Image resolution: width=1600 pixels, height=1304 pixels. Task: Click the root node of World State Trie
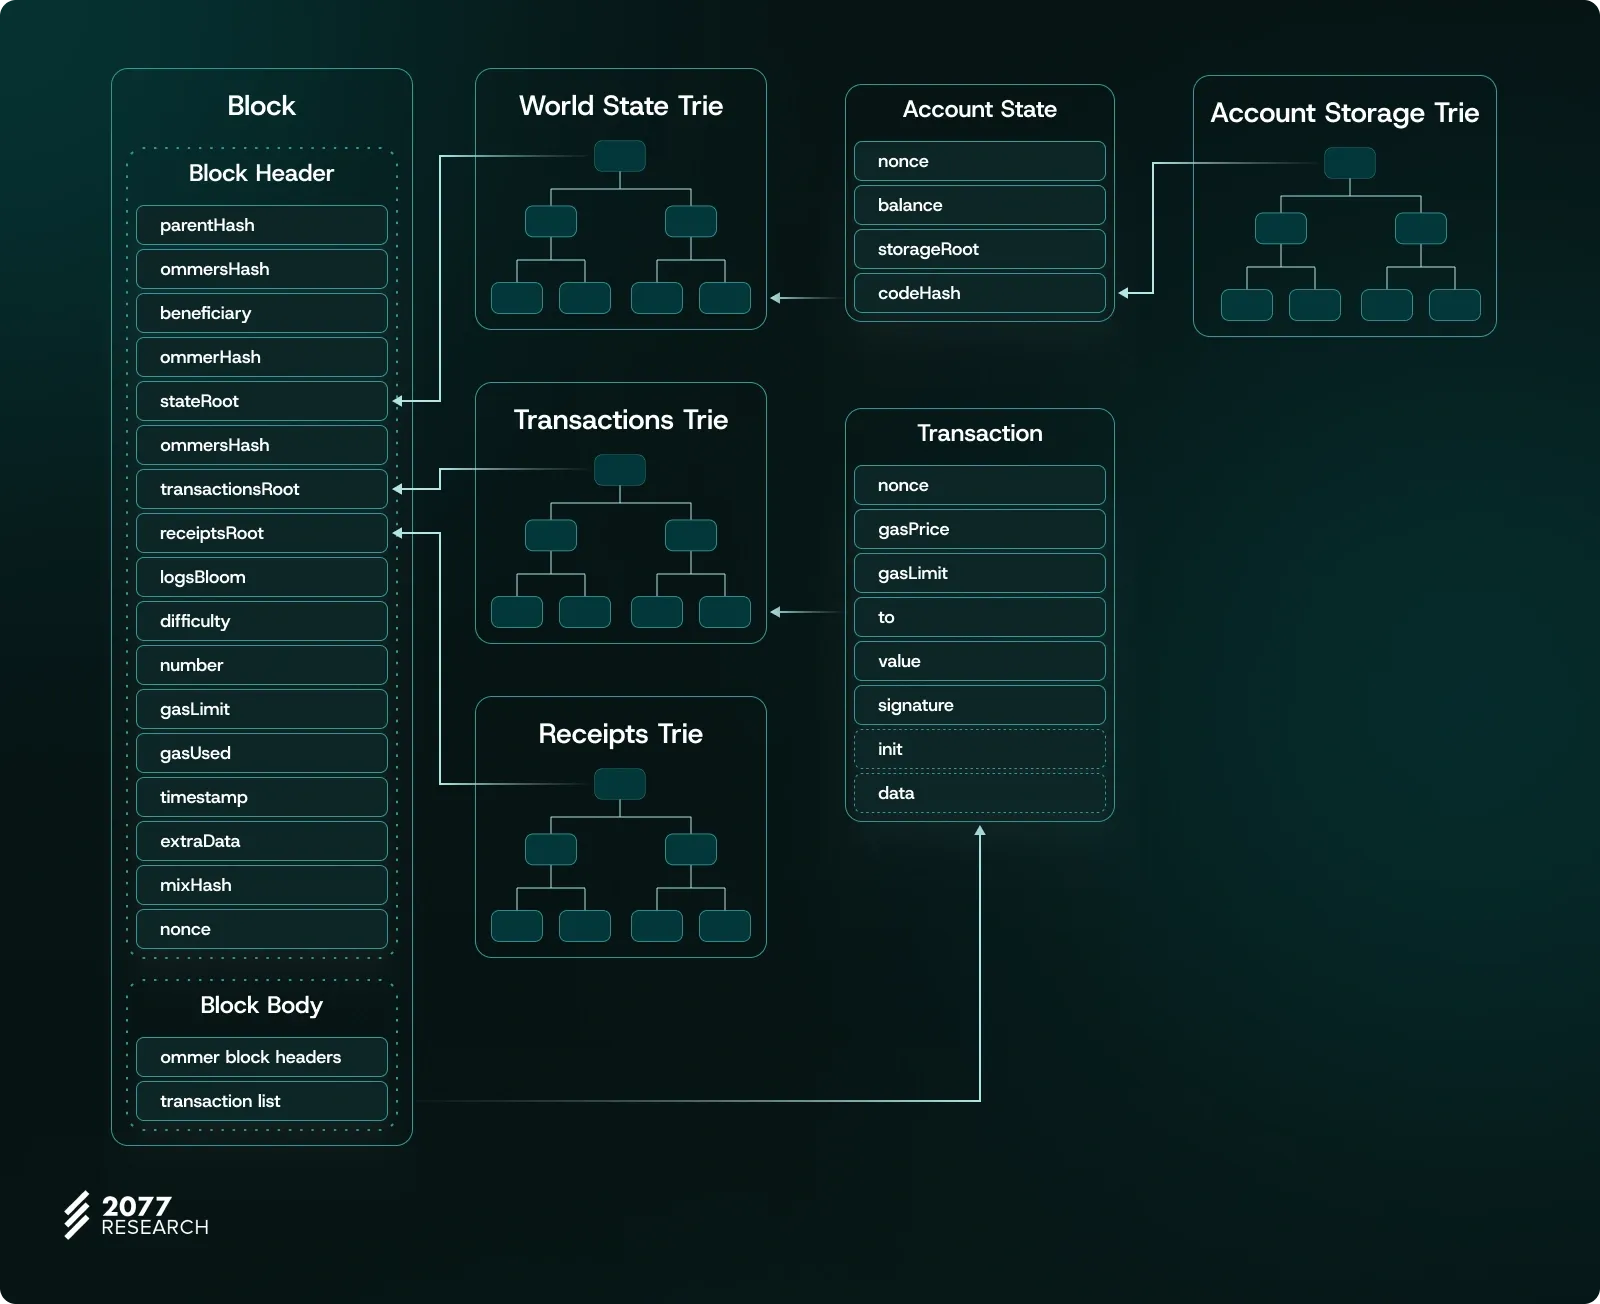click(619, 156)
